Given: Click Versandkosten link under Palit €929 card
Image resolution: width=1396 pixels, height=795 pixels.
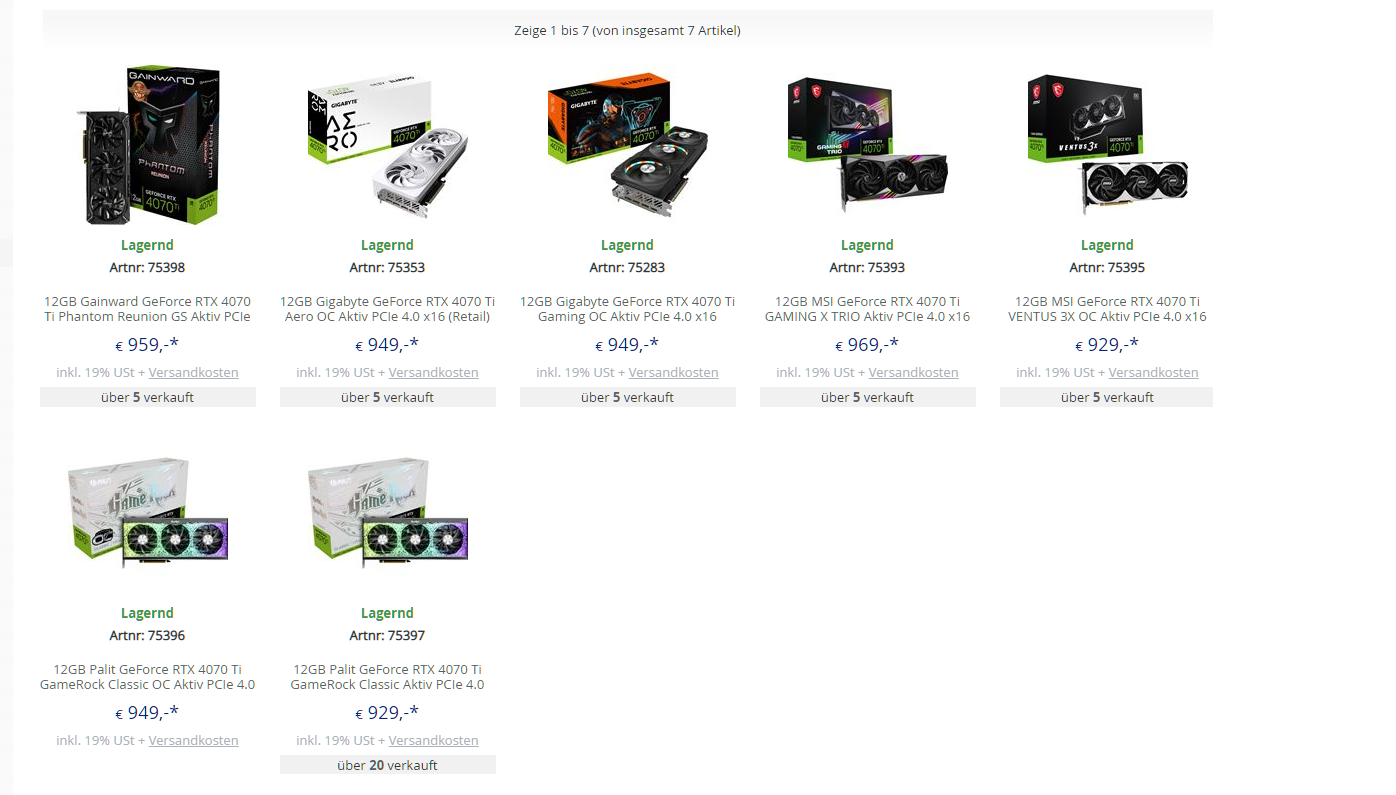Looking at the screenshot, I should (x=434, y=740).
